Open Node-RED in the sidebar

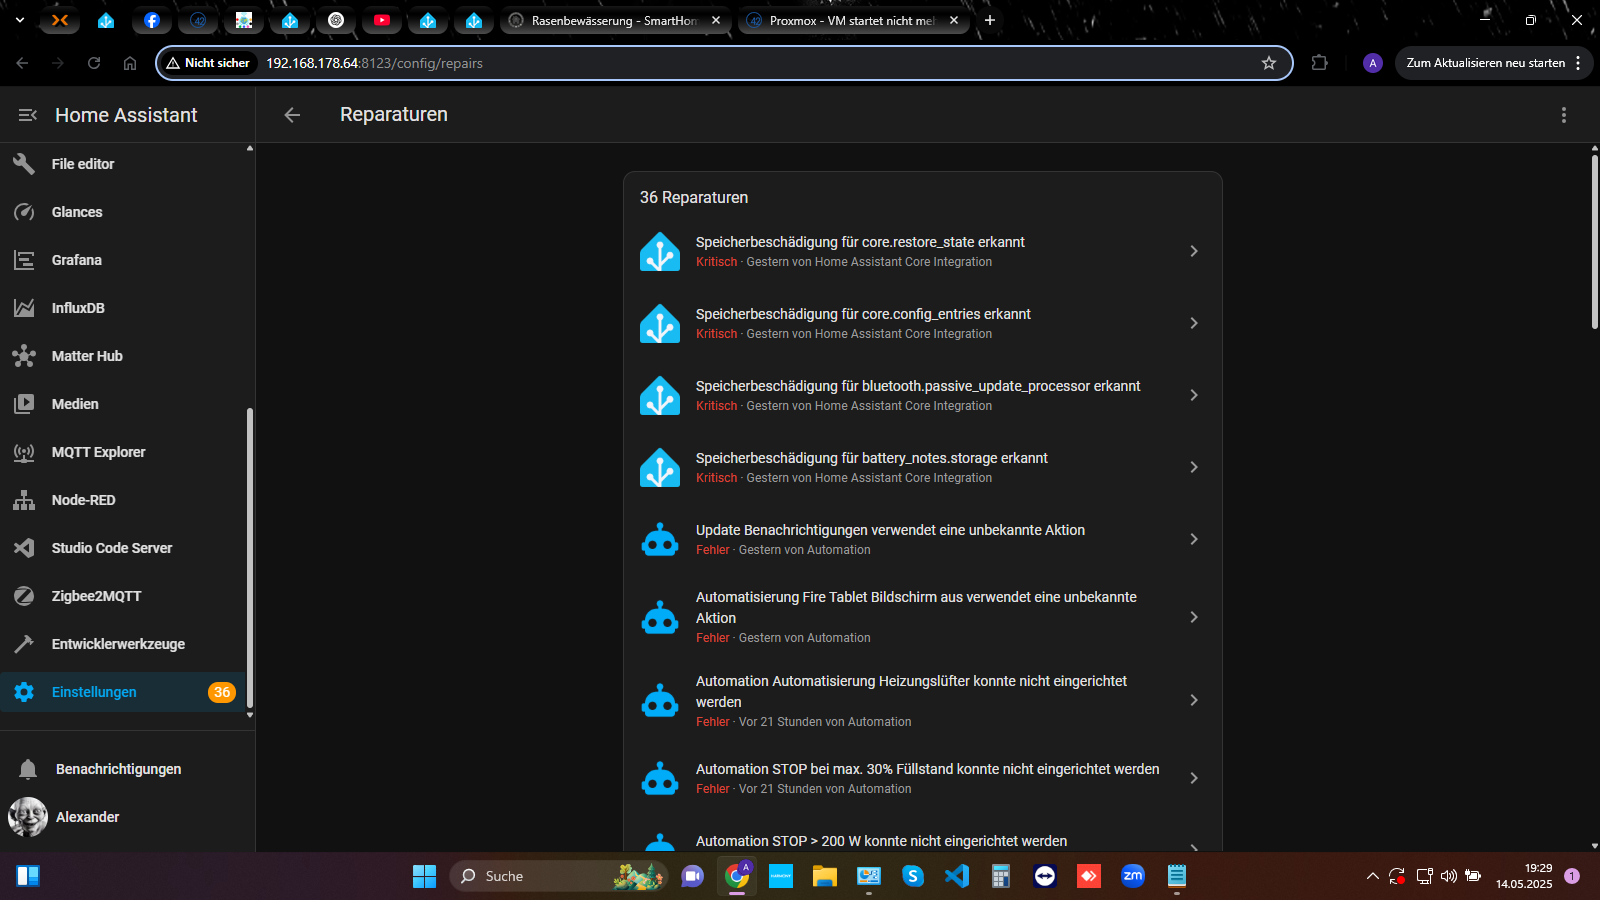[x=83, y=500]
